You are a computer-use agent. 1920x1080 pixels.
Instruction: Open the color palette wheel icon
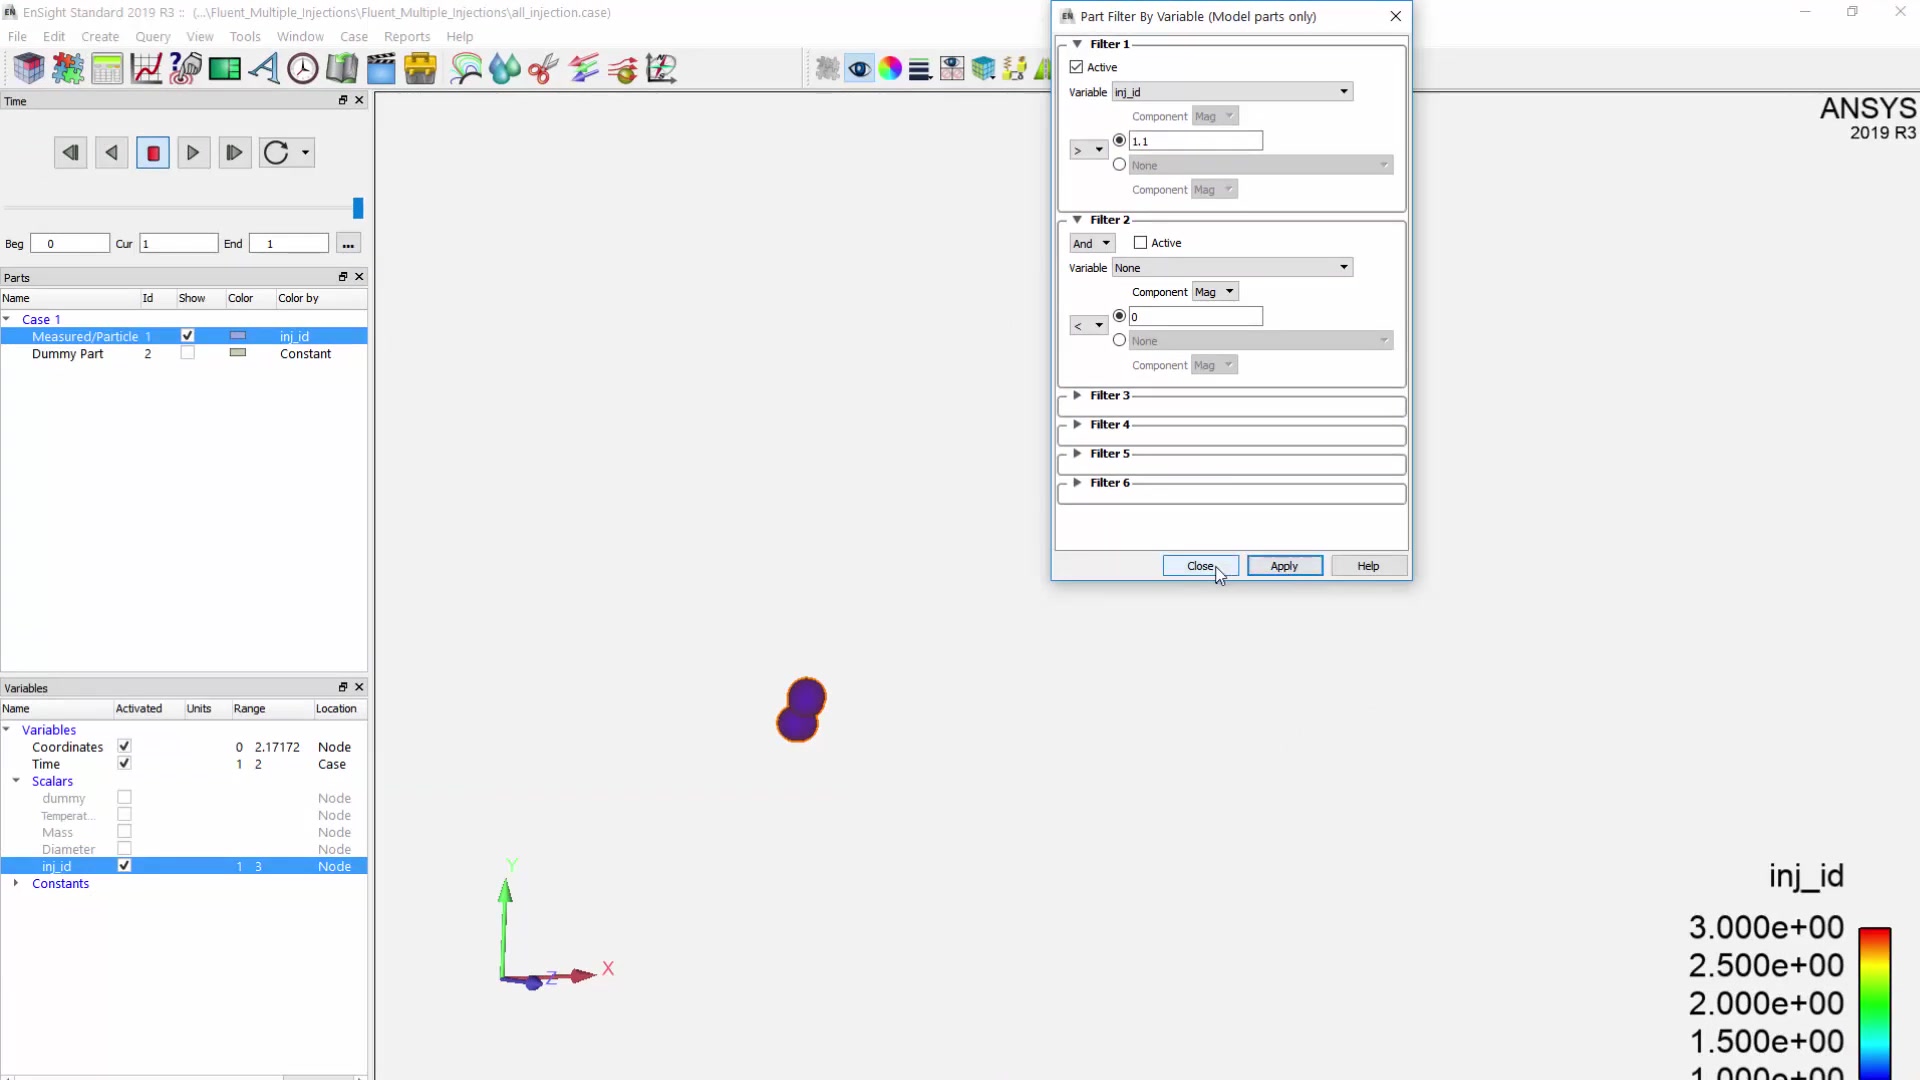coord(890,67)
